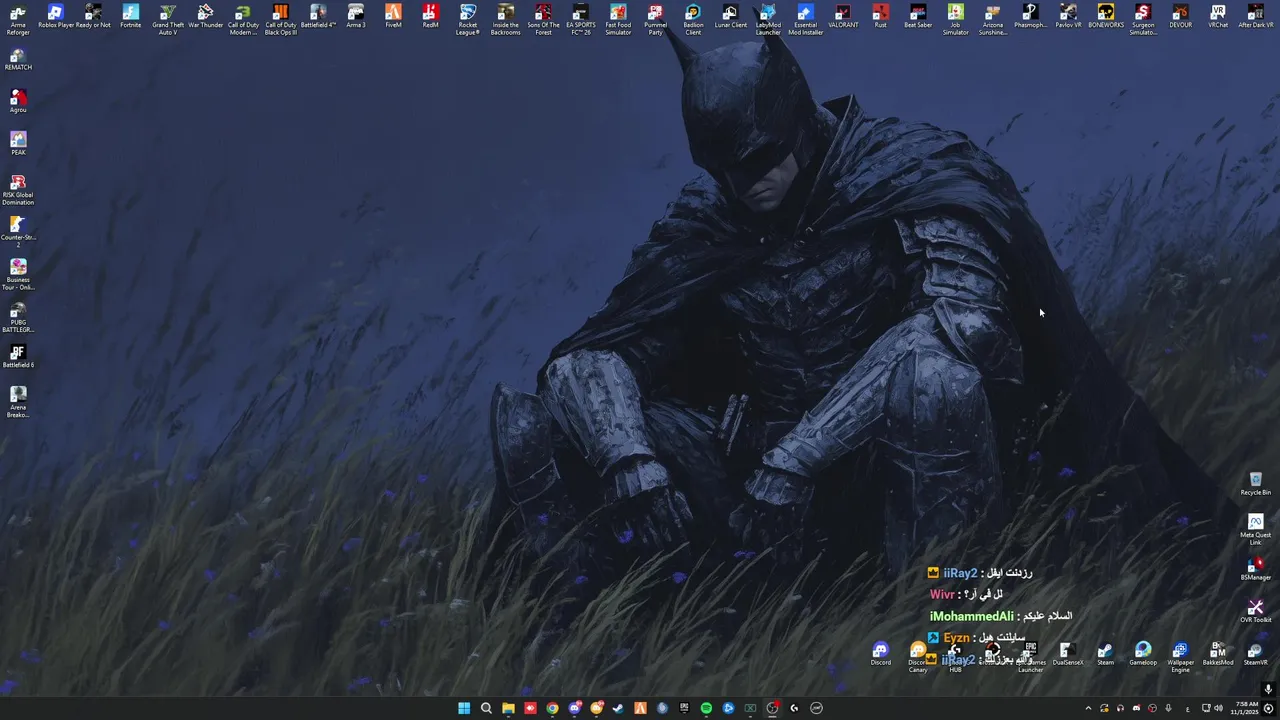Click the Arena Breakout icon
The image size is (1280, 720).
coord(18,401)
